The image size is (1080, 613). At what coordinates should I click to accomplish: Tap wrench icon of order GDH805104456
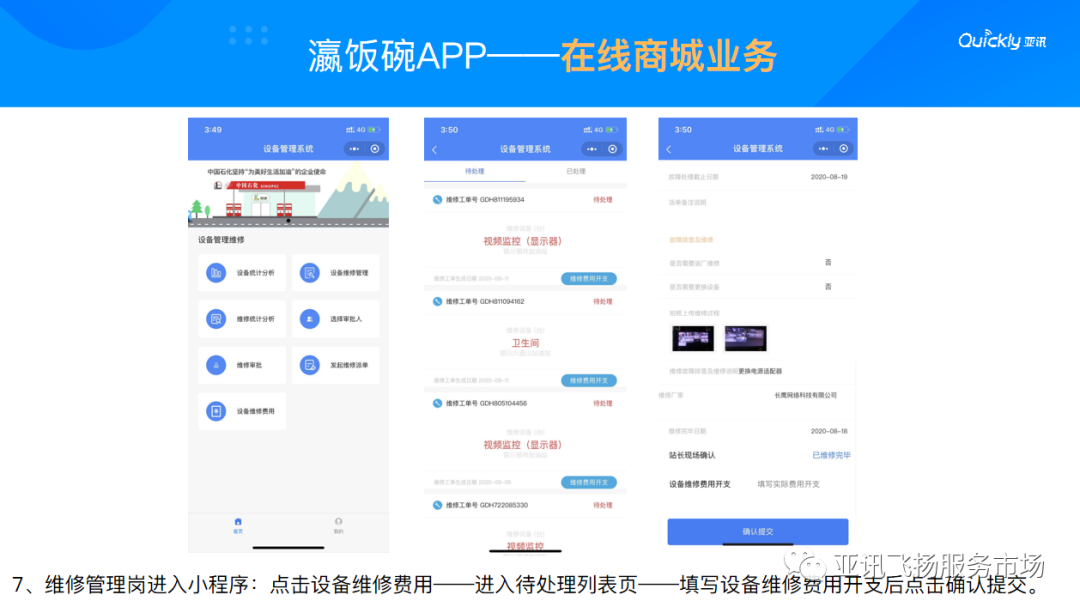[437, 404]
